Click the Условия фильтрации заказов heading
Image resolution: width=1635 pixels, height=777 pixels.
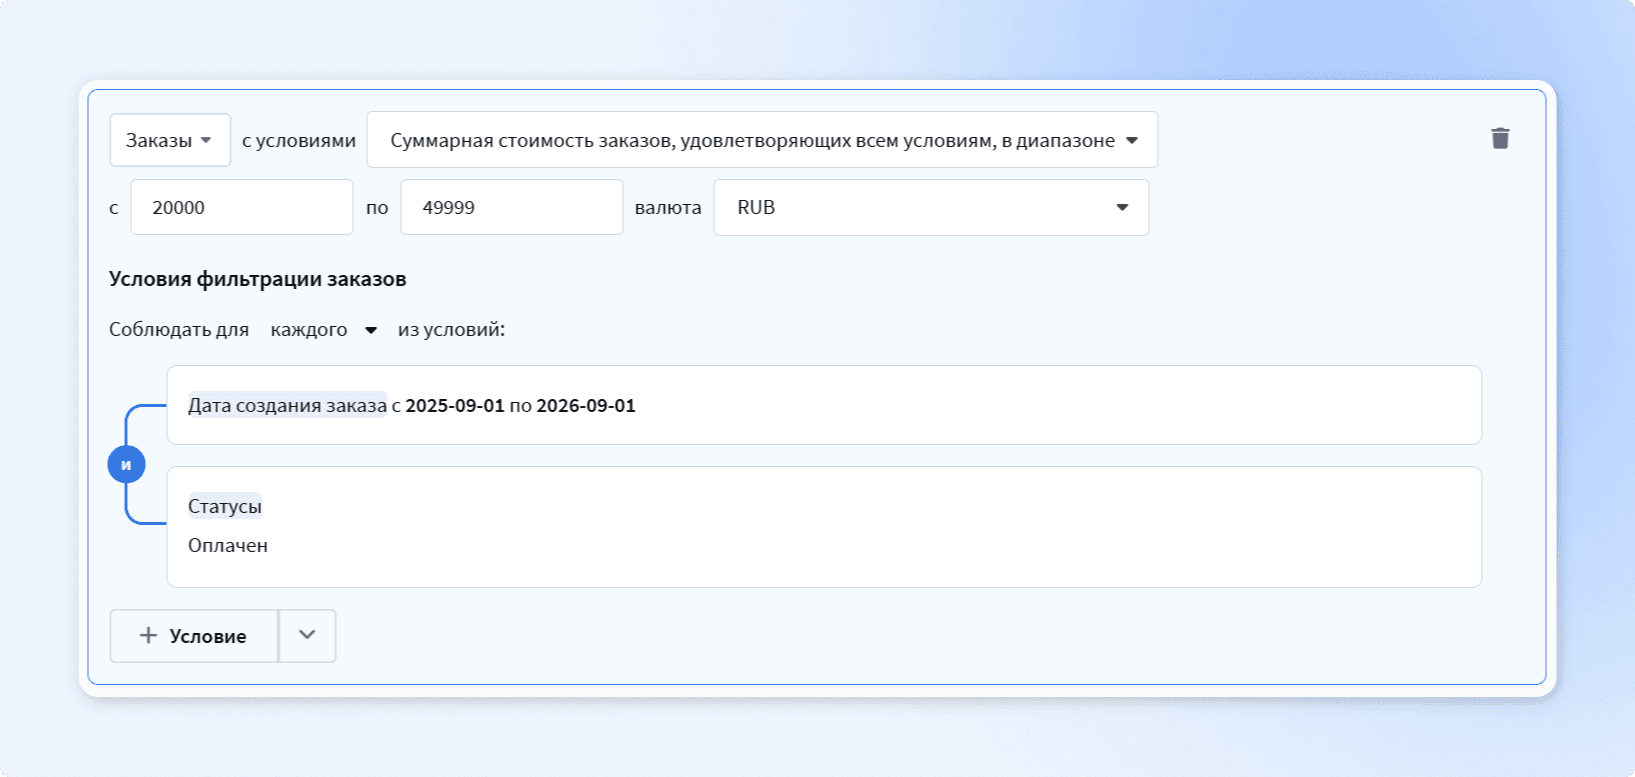258,279
